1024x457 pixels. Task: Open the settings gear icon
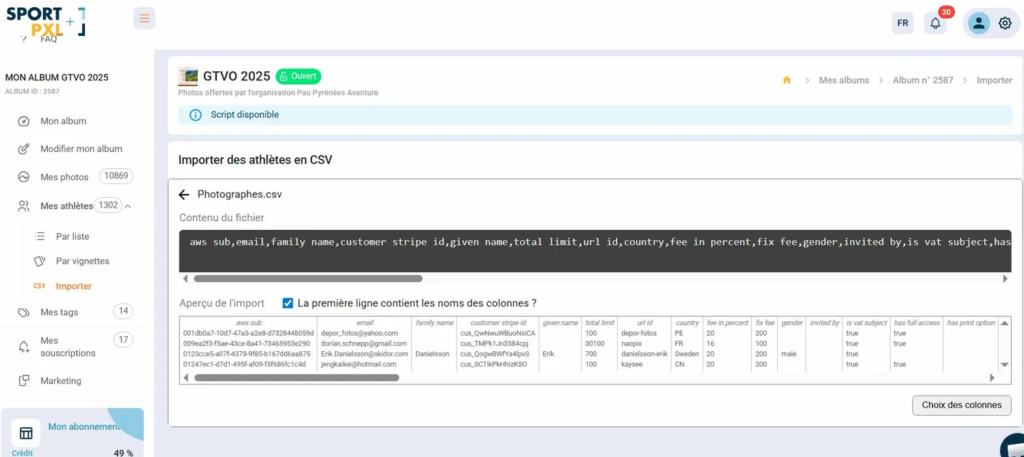tap(1005, 23)
